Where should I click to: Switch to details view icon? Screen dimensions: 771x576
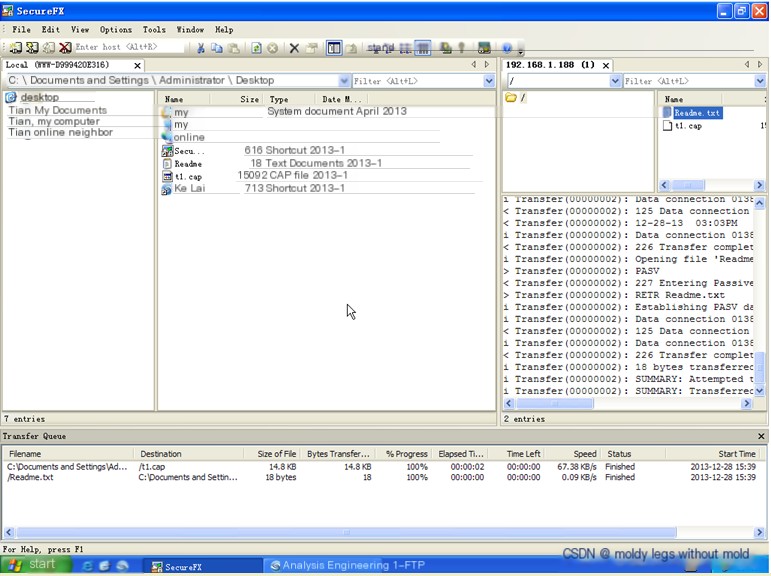point(422,48)
